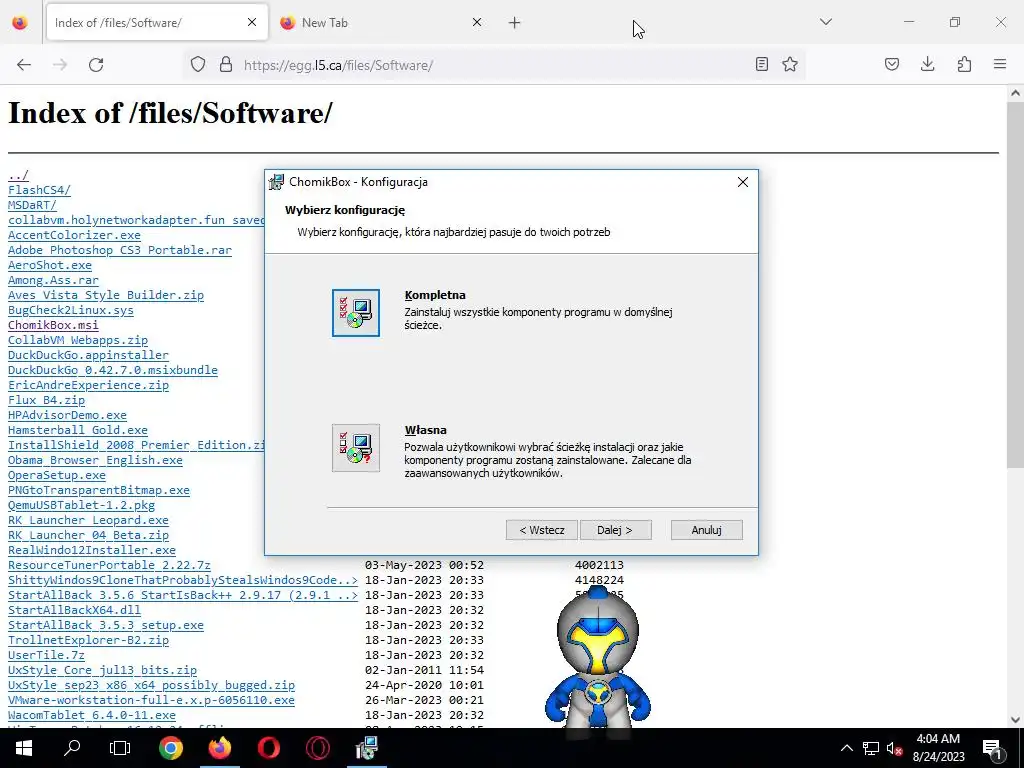Image resolution: width=1024 pixels, height=768 pixels.
Task: Open the Pocket save icon
Action: (x=892, y=64)
